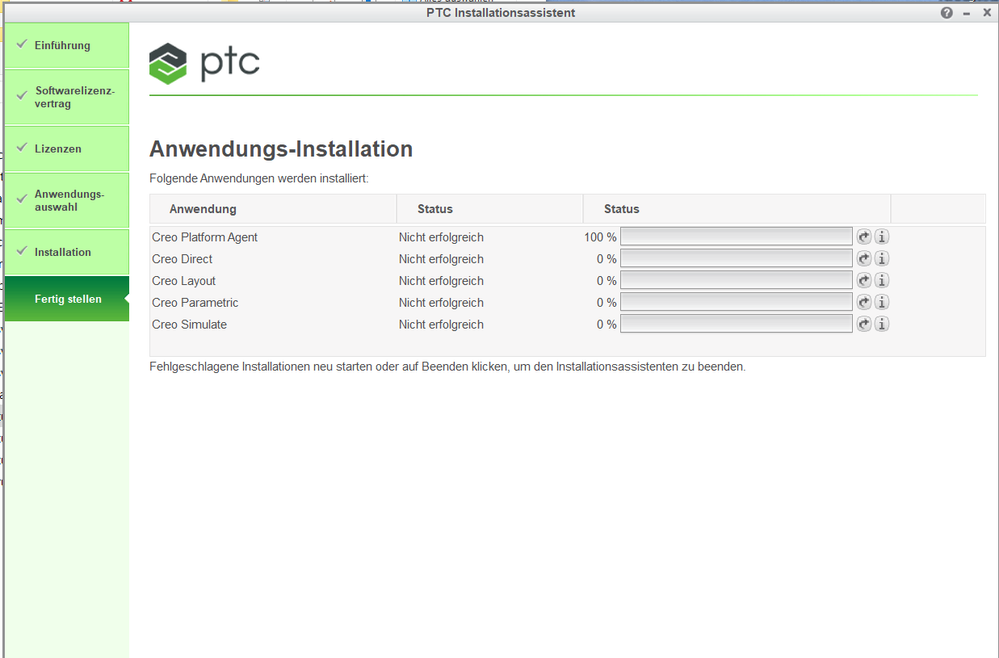Go to the Einführung step

pyautogui.click(x=67, y=45)
